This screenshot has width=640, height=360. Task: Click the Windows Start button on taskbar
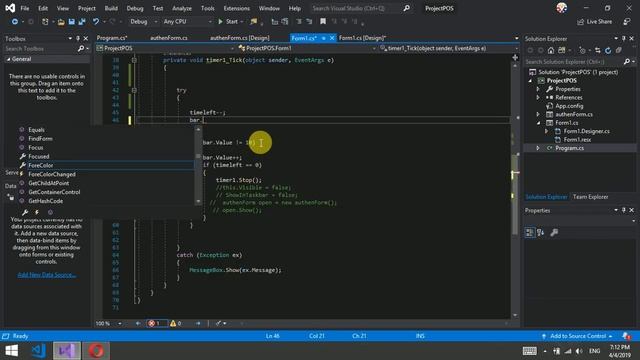pos(11,351)
